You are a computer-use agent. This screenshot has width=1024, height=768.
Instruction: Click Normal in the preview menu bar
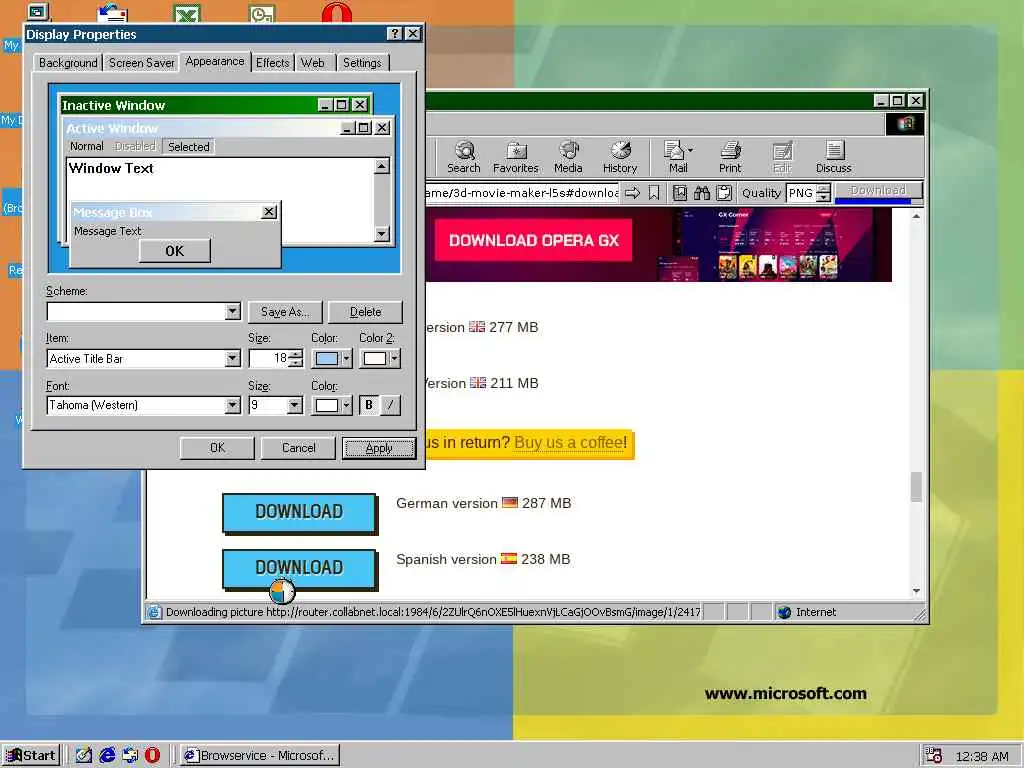pos(87,146)
